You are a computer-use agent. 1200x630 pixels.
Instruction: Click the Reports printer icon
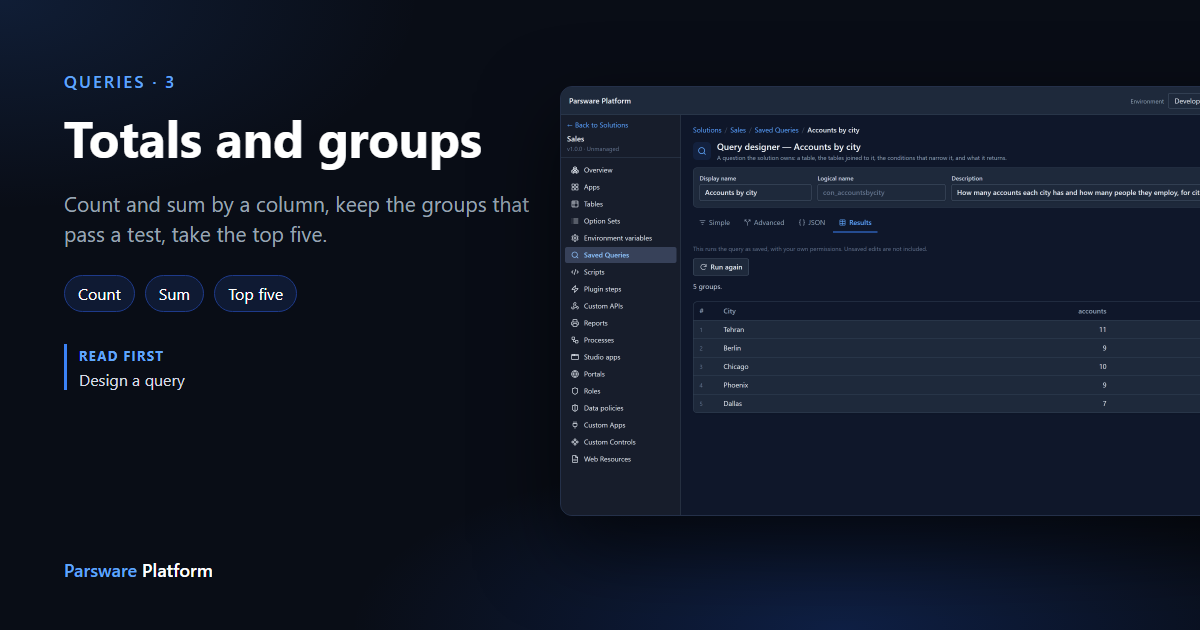click(x=575, y=323)
